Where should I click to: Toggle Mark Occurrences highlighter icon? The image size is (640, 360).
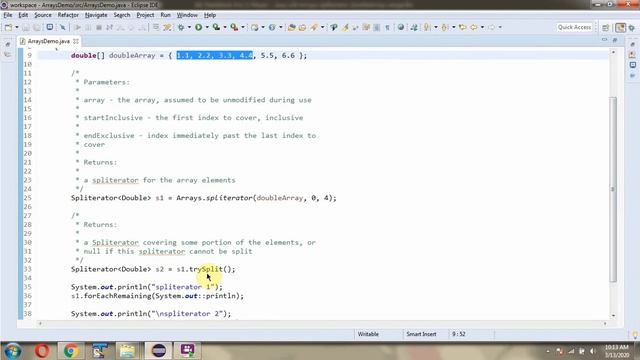click(x=345, y=27)
